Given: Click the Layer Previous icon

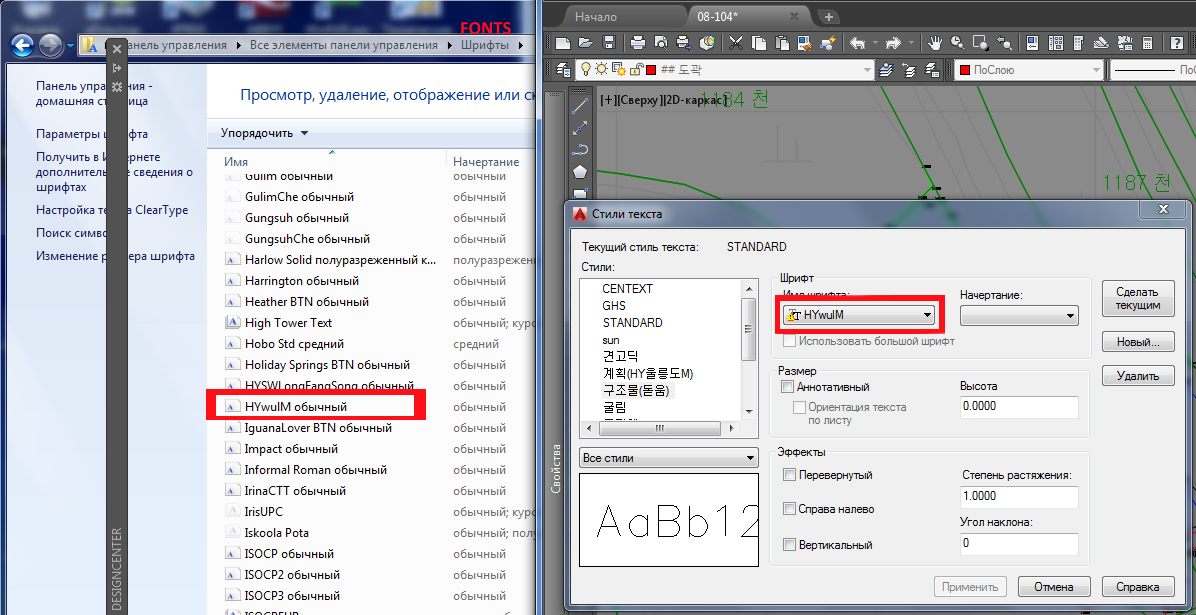Looking at the screenshot, I should point(909,69).
